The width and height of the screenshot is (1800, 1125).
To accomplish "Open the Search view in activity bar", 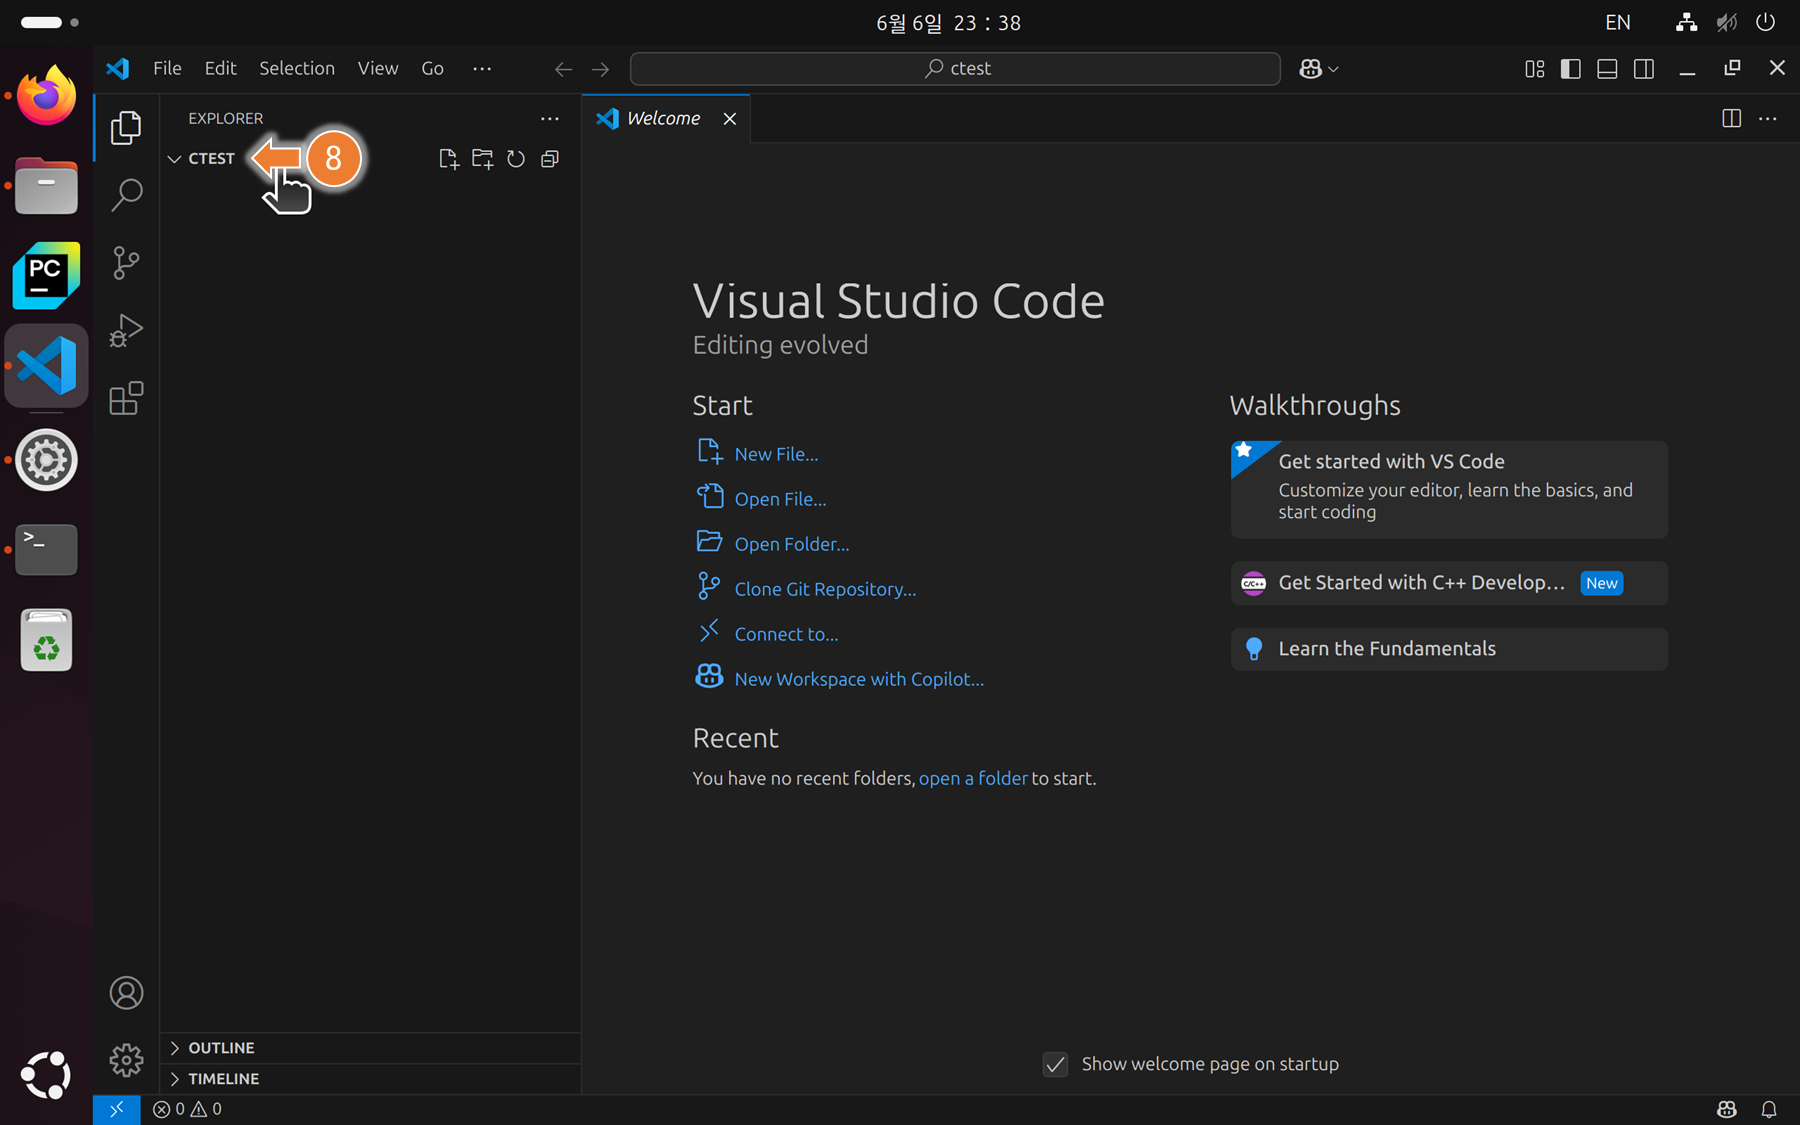I will [x=126, y=194].
